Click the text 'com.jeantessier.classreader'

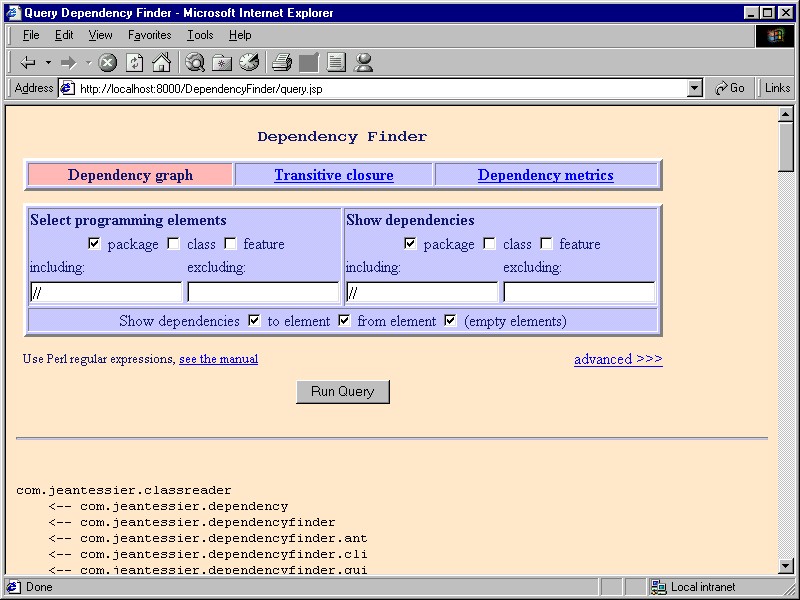point(124,491)
